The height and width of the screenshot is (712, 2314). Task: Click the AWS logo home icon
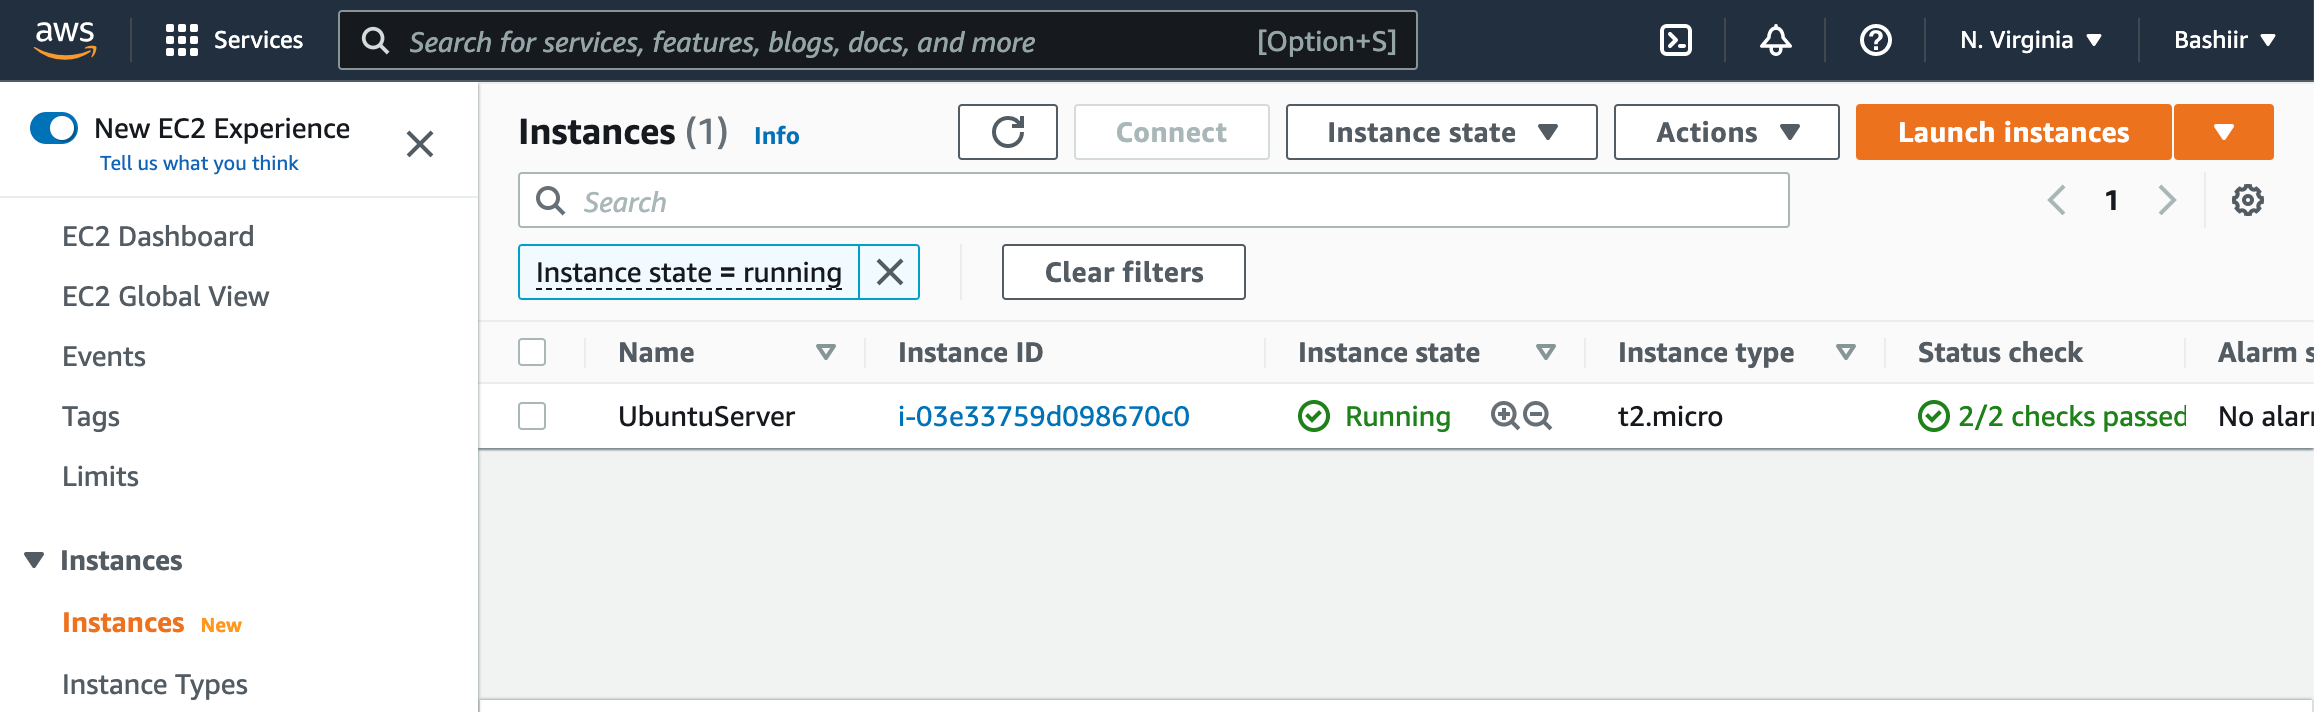66,40
